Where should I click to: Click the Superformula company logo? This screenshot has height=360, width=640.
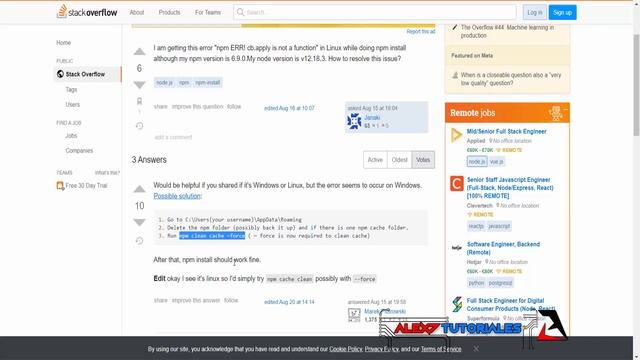point(456,304)
